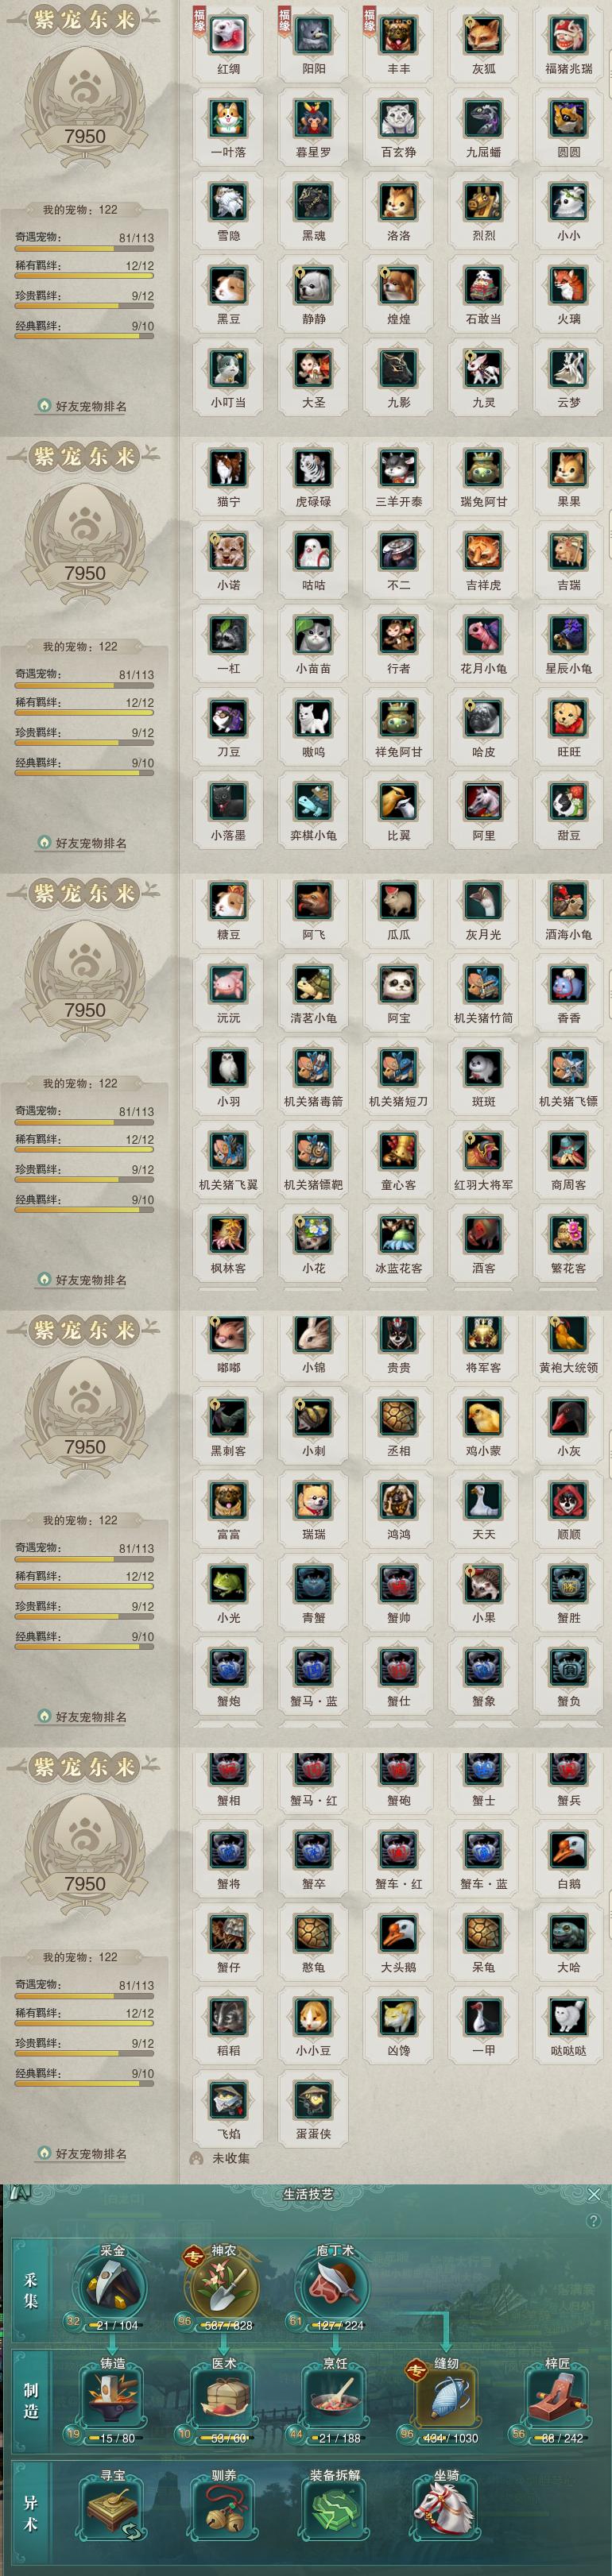Select the 医术 medicine craft icon
The width and height of the screenshot is (612, 2576).
click(224, 2398)
